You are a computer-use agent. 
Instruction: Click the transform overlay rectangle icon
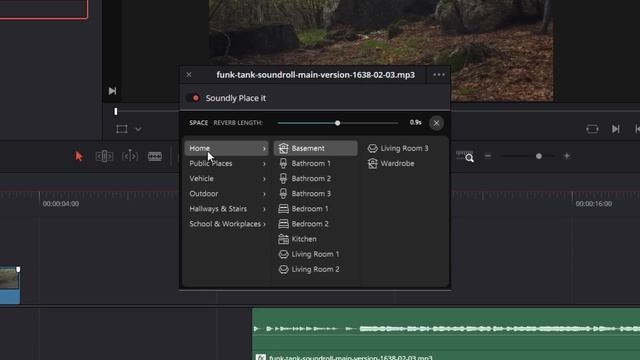point(122,129)
